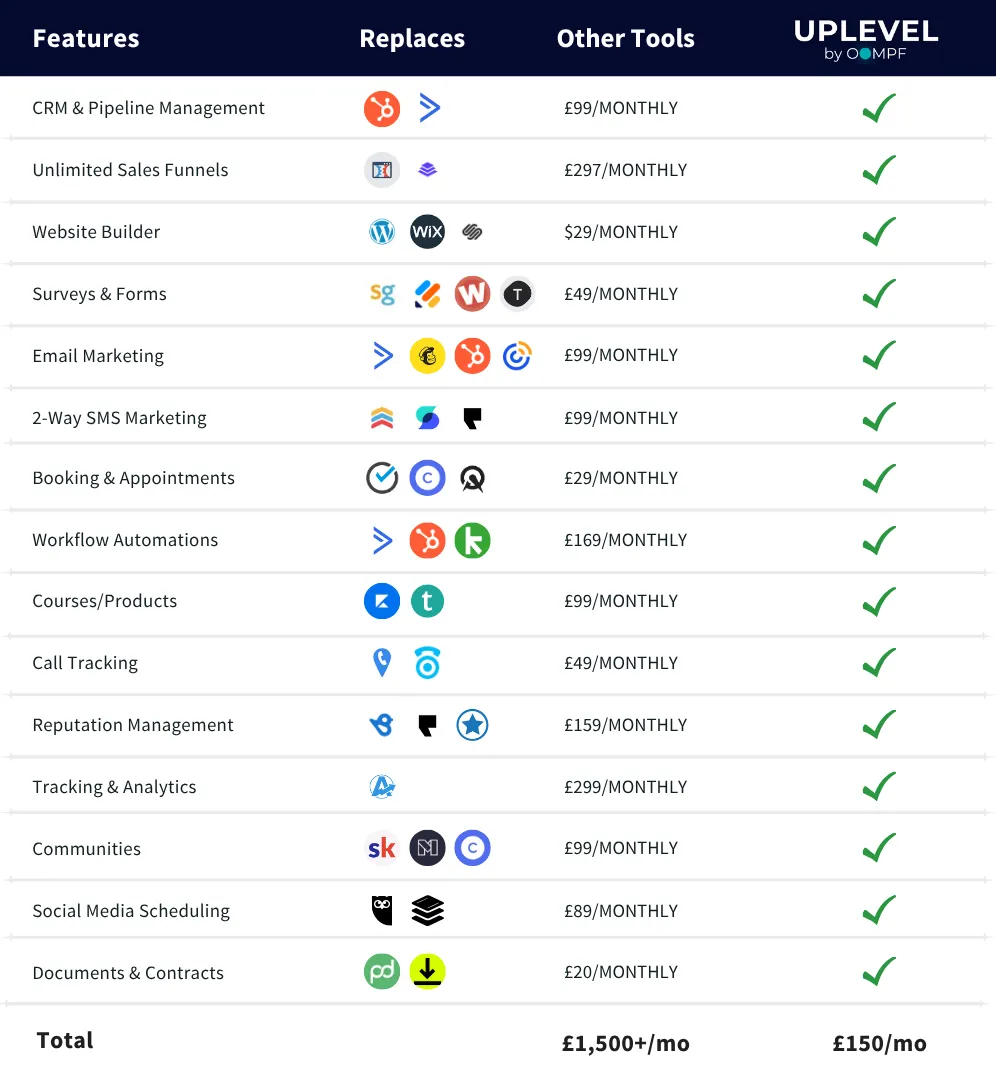Click the WordPress logo icon
This screenshot has height=1080, width=996.
tap(382, 231)
